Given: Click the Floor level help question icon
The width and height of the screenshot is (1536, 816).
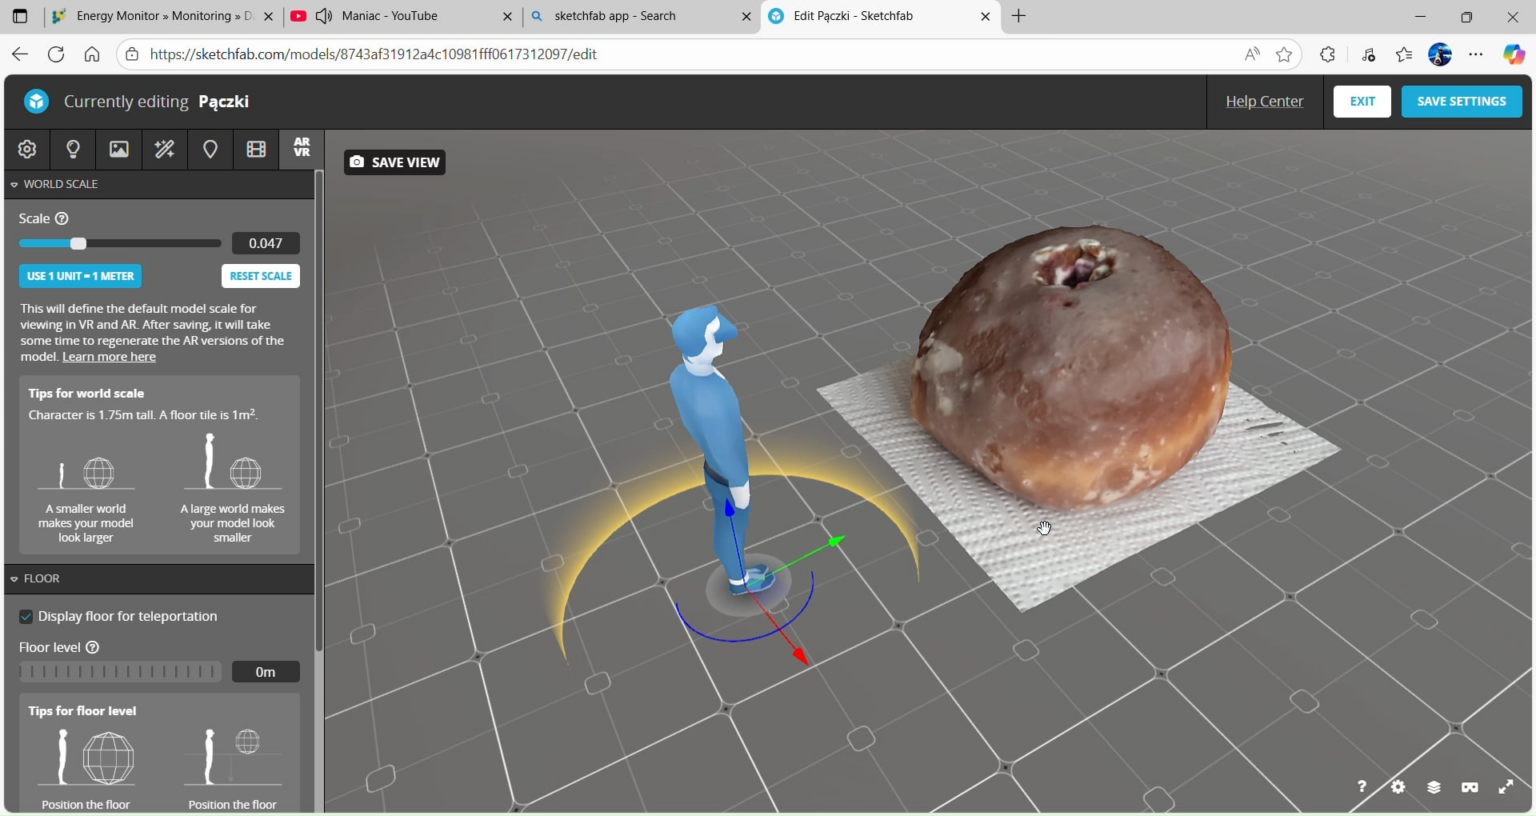Looking at the screenshot, I should click(93, 647).
